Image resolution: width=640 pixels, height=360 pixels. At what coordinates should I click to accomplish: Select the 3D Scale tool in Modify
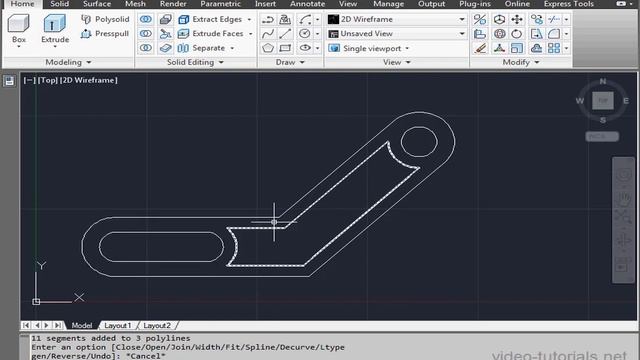pos(499,48)
